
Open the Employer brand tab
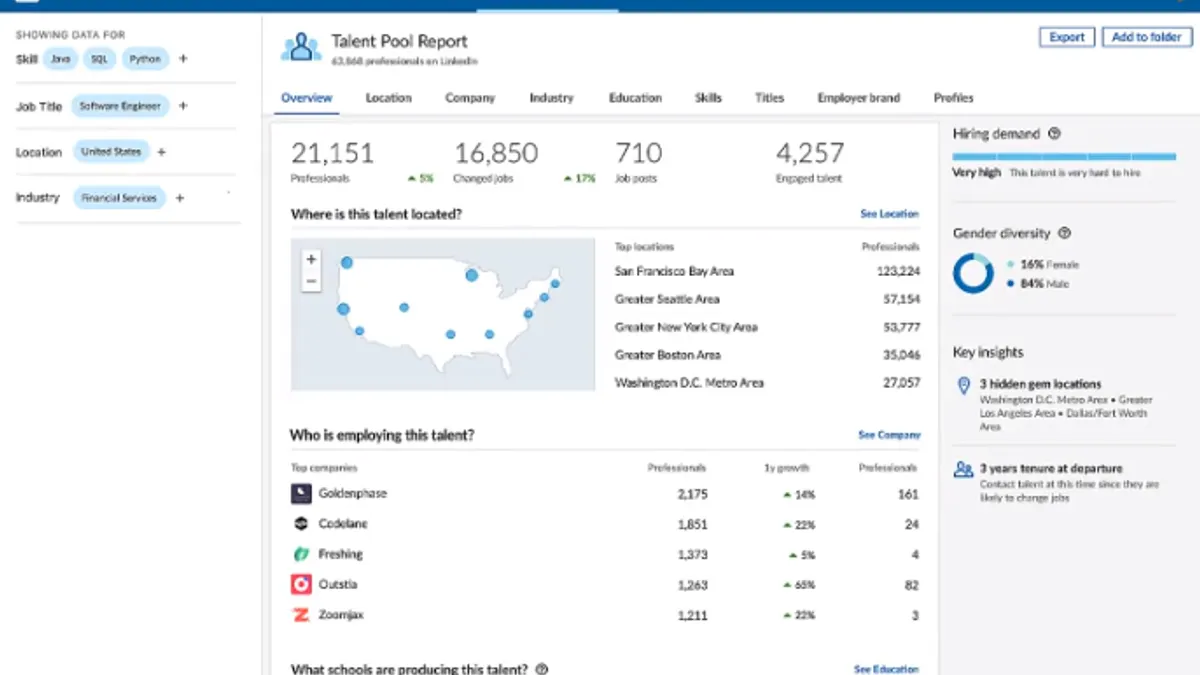(858, 98)
